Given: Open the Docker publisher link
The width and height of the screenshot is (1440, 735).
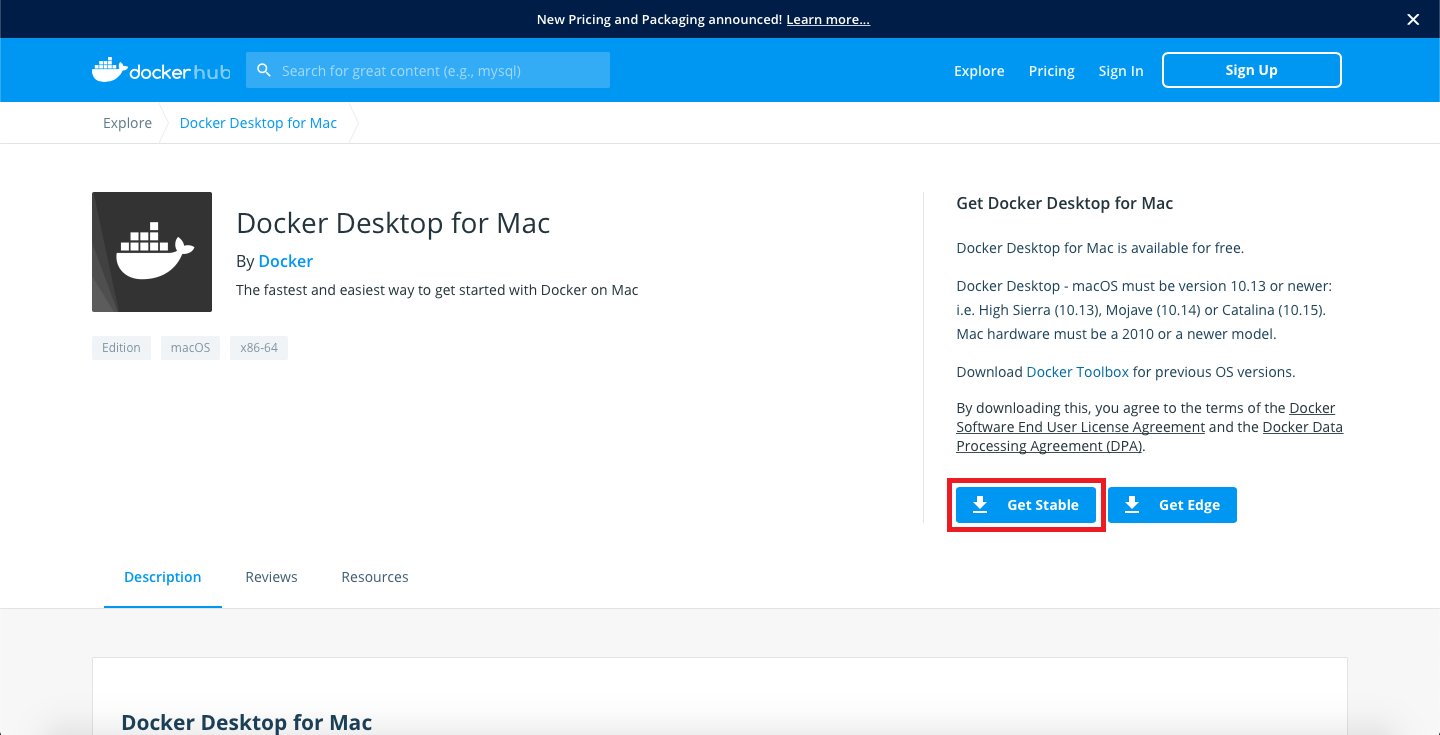Looking at the screenshot, I should tap(286, 261).
